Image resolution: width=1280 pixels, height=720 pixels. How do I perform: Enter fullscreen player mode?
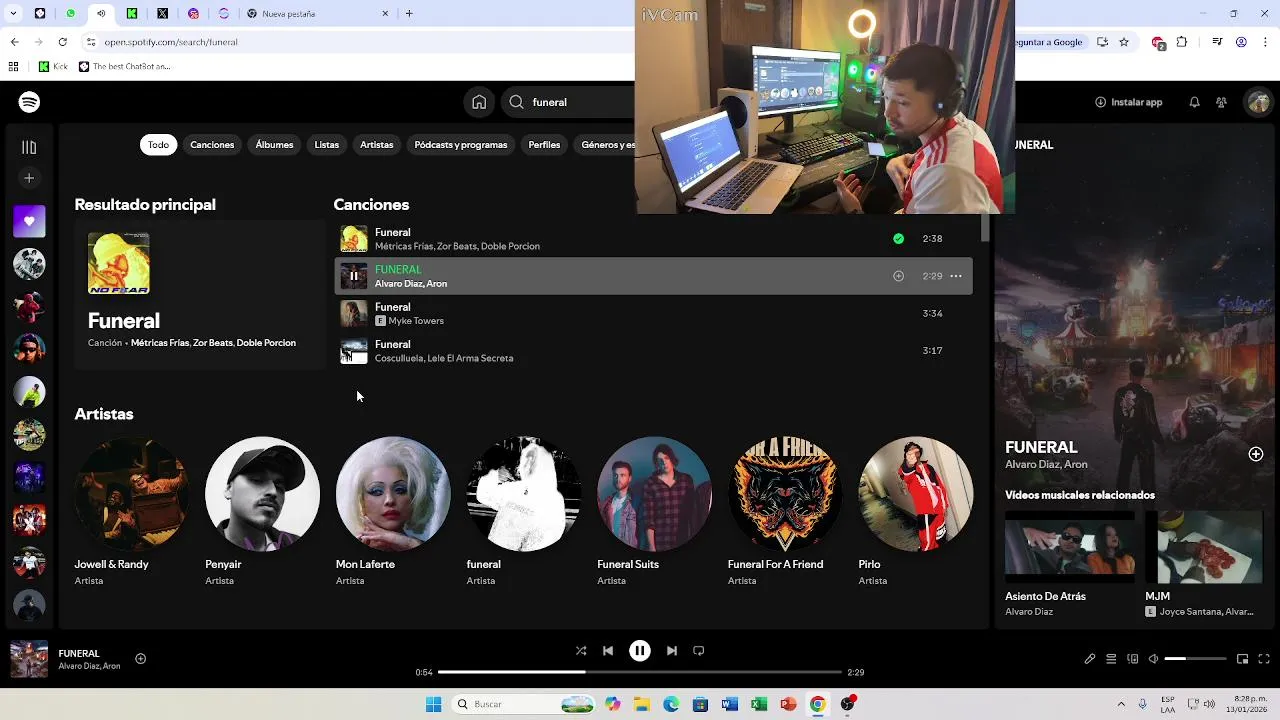coord(1264,659)
